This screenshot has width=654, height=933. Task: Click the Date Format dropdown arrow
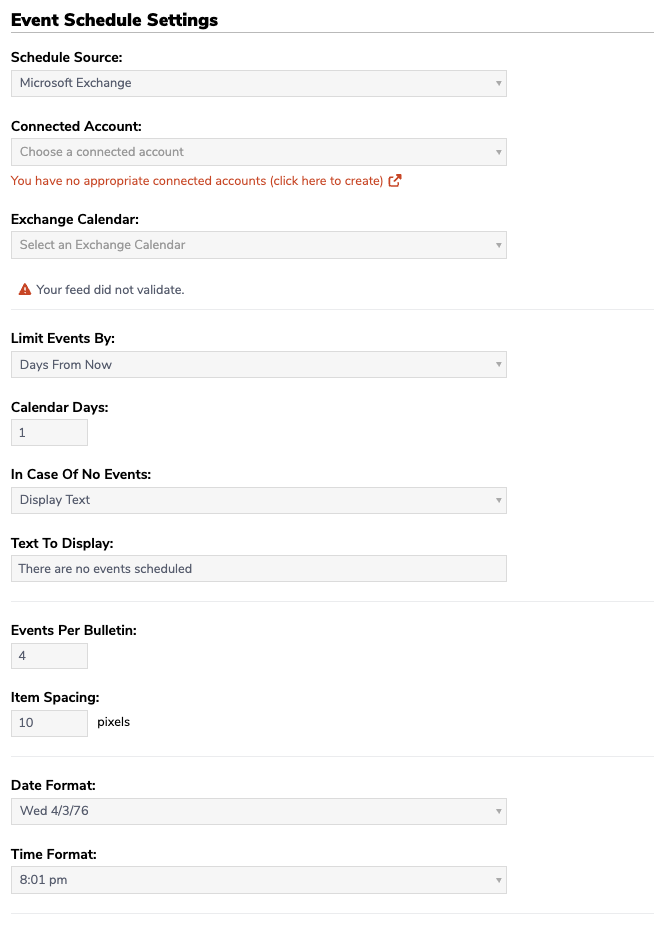click(499, 811)
